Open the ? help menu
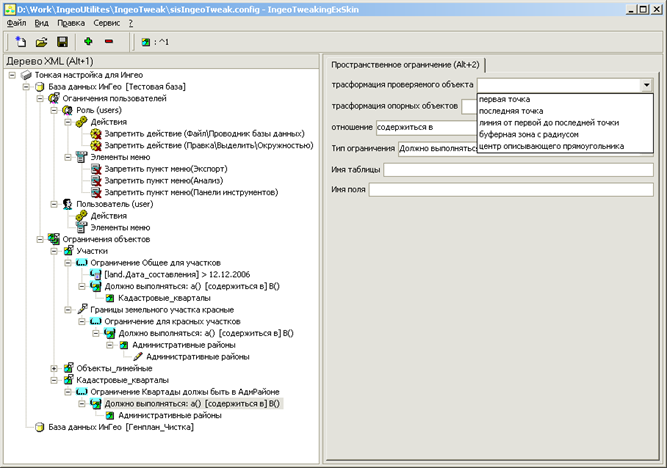 (131, 23)
